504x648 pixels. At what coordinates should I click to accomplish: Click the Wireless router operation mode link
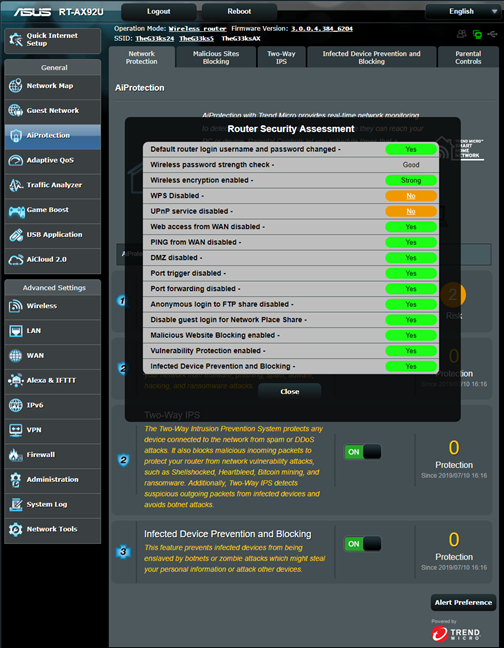[x=197, y=29]
